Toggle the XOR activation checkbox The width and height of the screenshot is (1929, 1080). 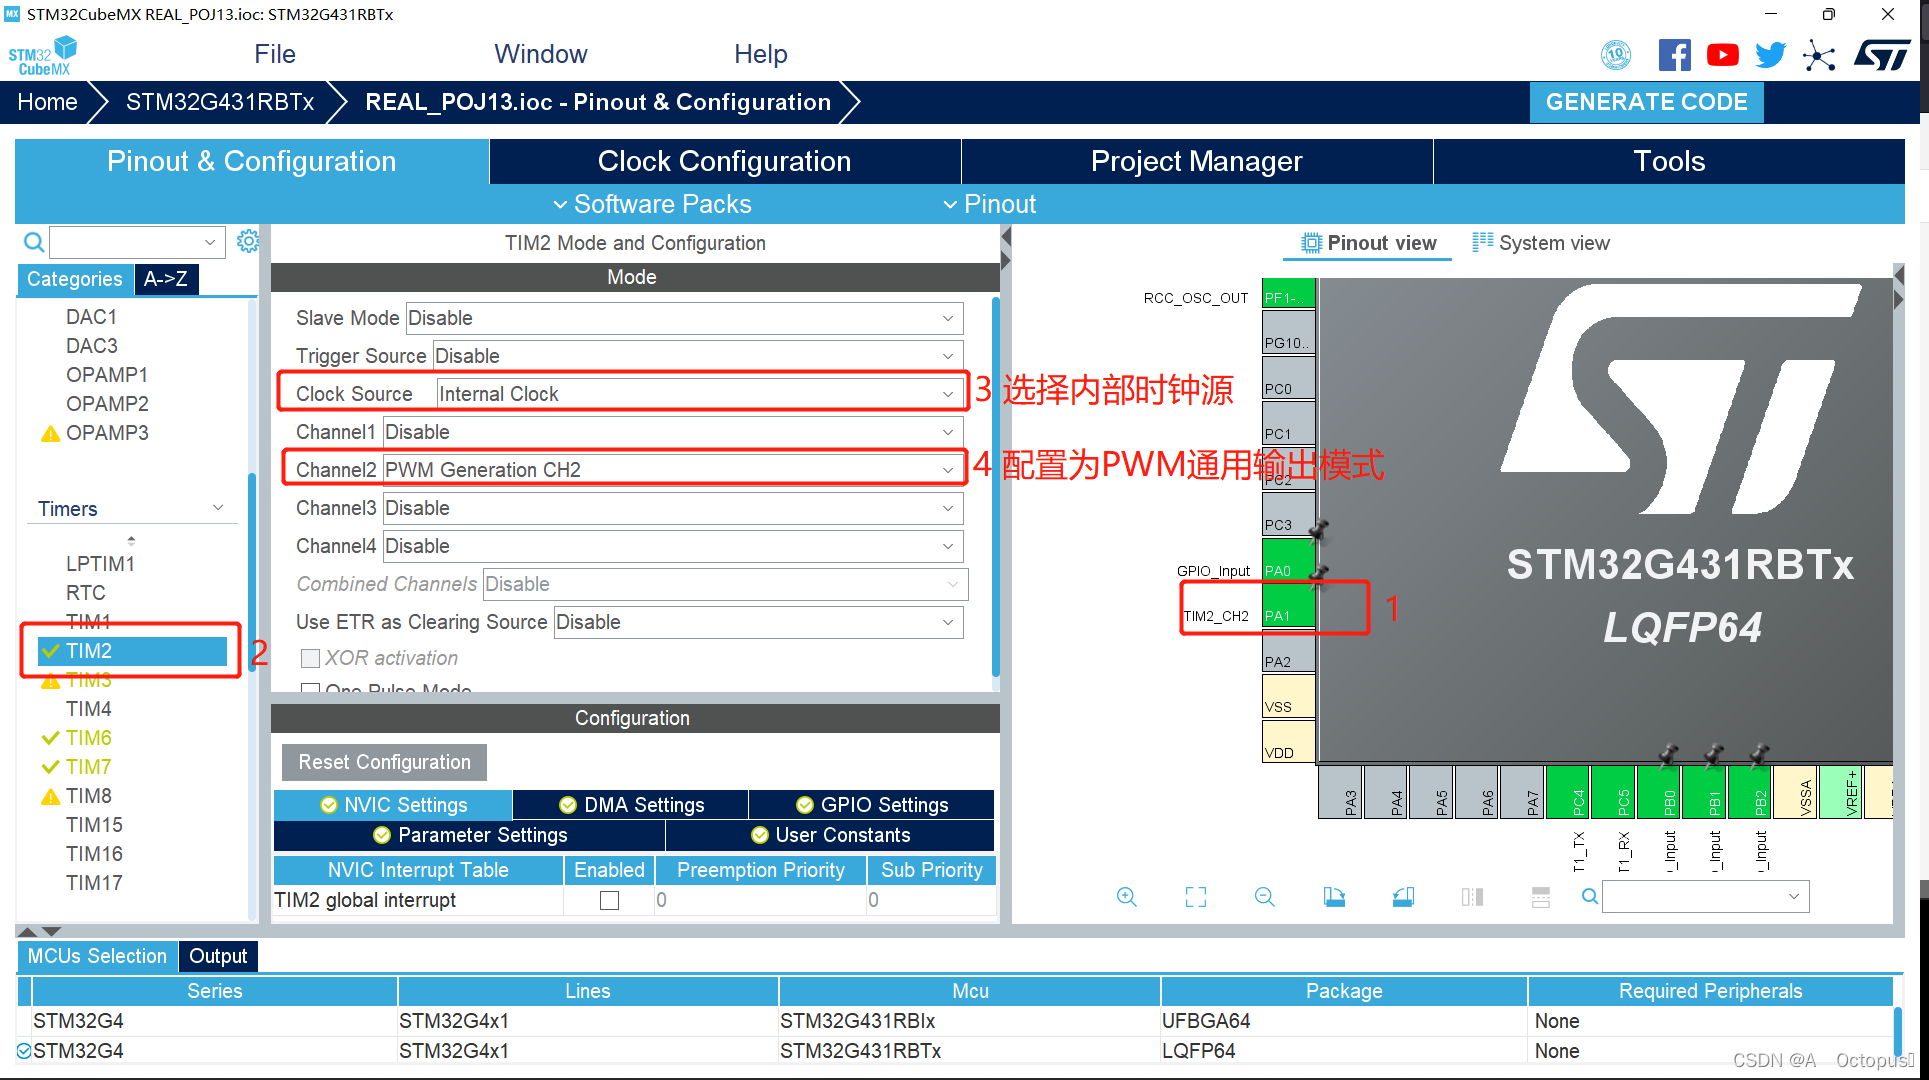click(x=310, y=658)
